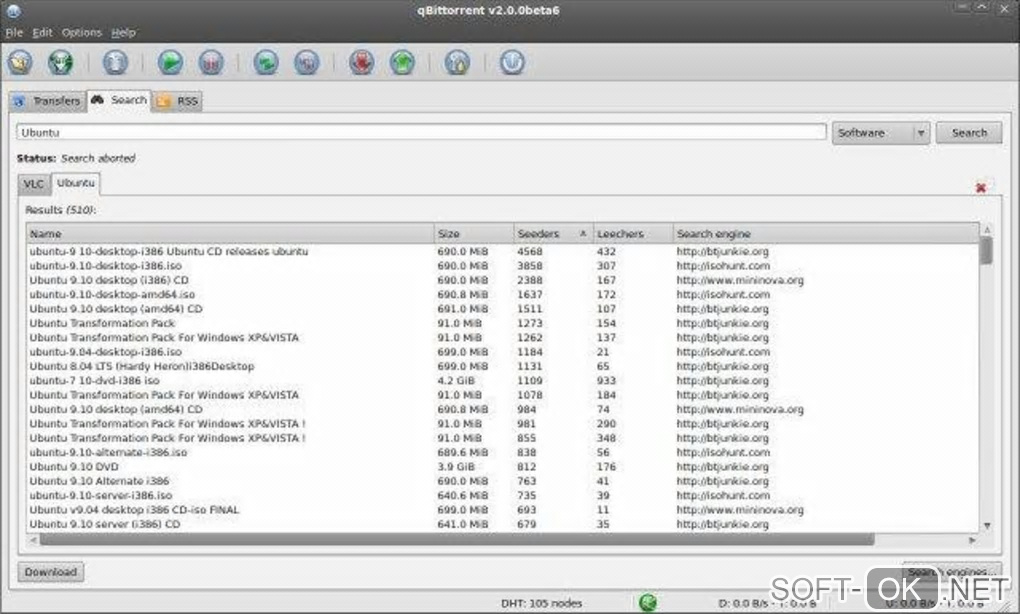Image resolution: width=1020 pixels, height=614 pixels.
Task: Select result 'ubuntu-7 10-dvd-i386 iso'
Action: click(x=502, y=380)
